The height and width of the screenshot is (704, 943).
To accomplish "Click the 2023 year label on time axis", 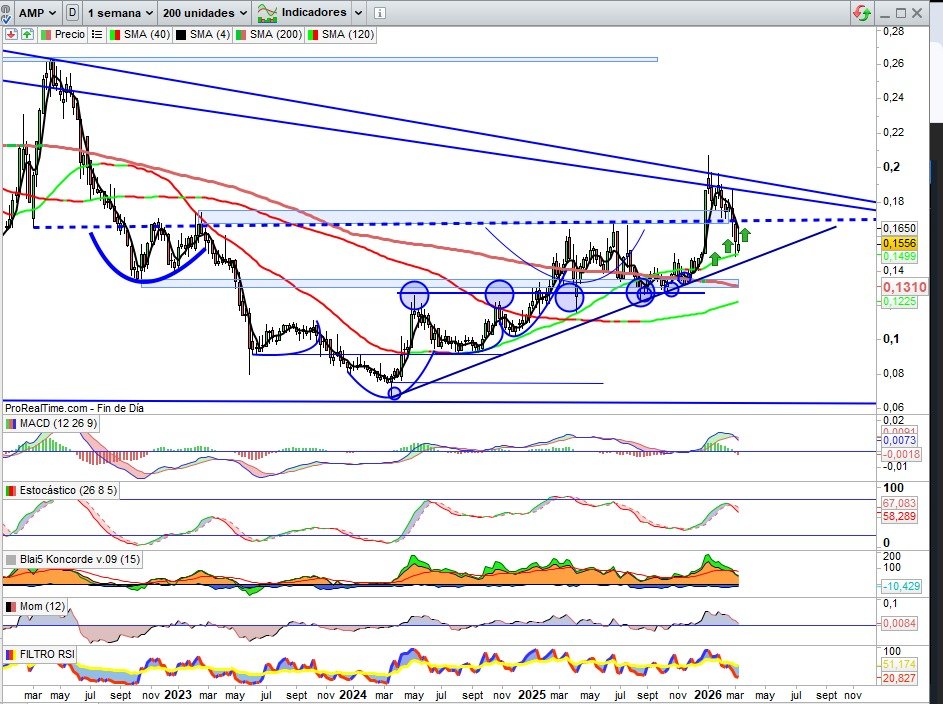I will (178, 695).
